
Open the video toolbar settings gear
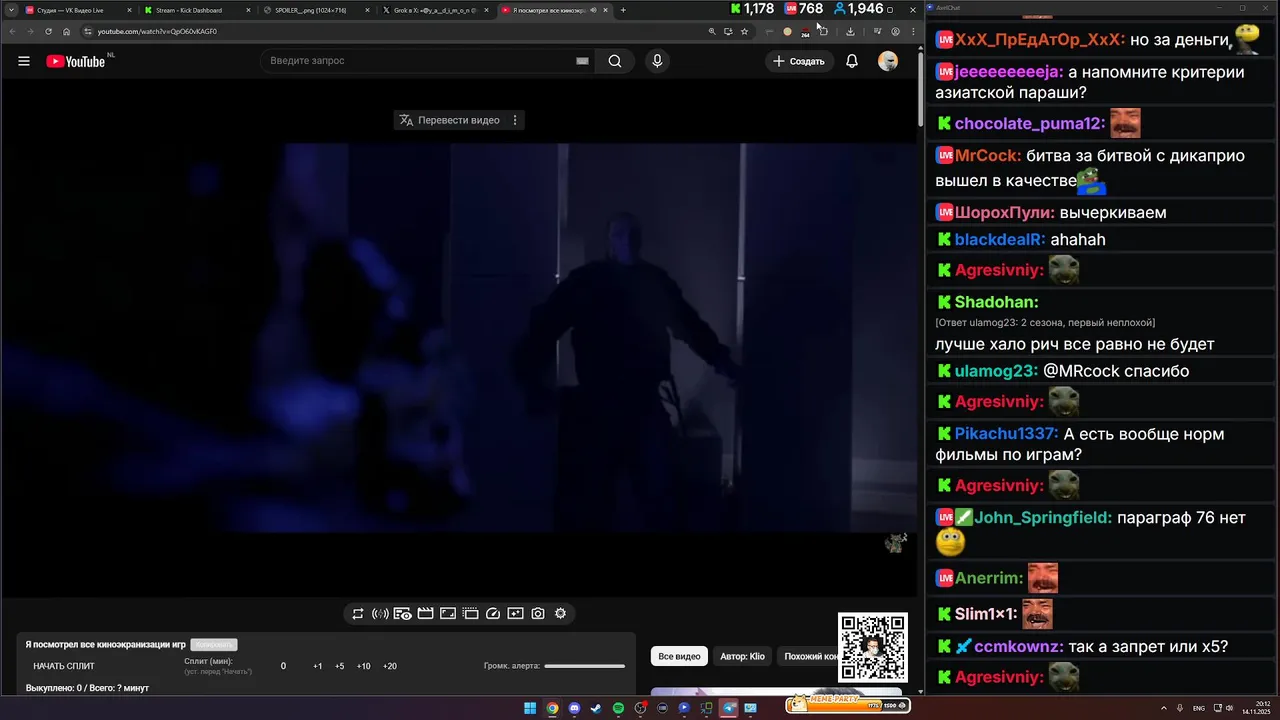[x=560, y=614]
